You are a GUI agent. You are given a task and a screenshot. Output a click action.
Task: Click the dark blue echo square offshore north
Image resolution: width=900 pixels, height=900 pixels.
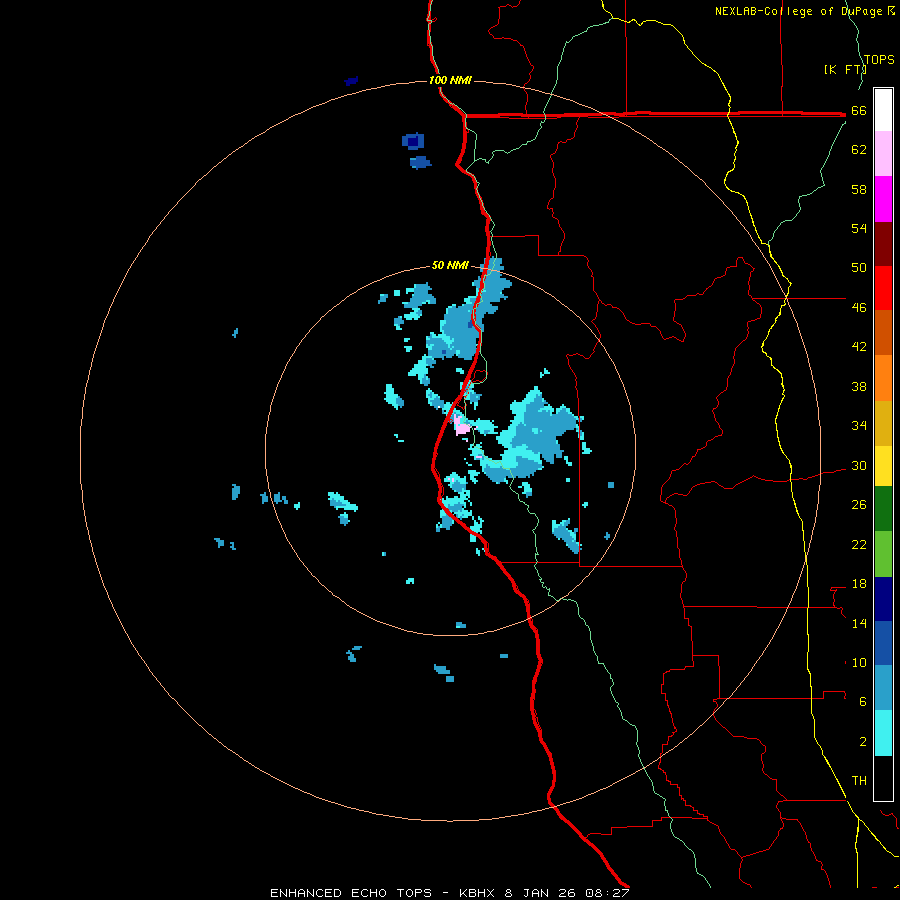coord(413,141)
